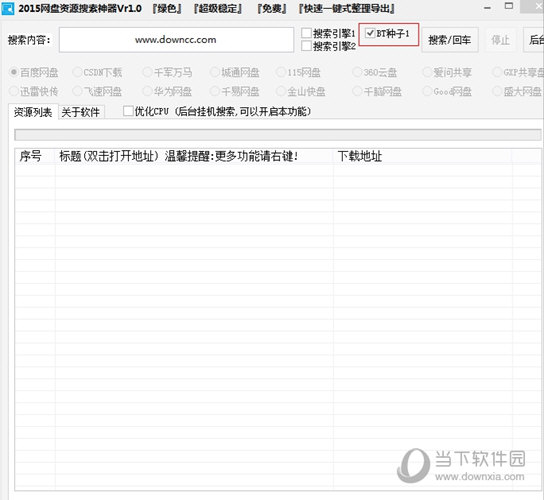Select the 360云盘 radio button
Viewport: 544px width, 500px height.
click(x=357, y=73)
